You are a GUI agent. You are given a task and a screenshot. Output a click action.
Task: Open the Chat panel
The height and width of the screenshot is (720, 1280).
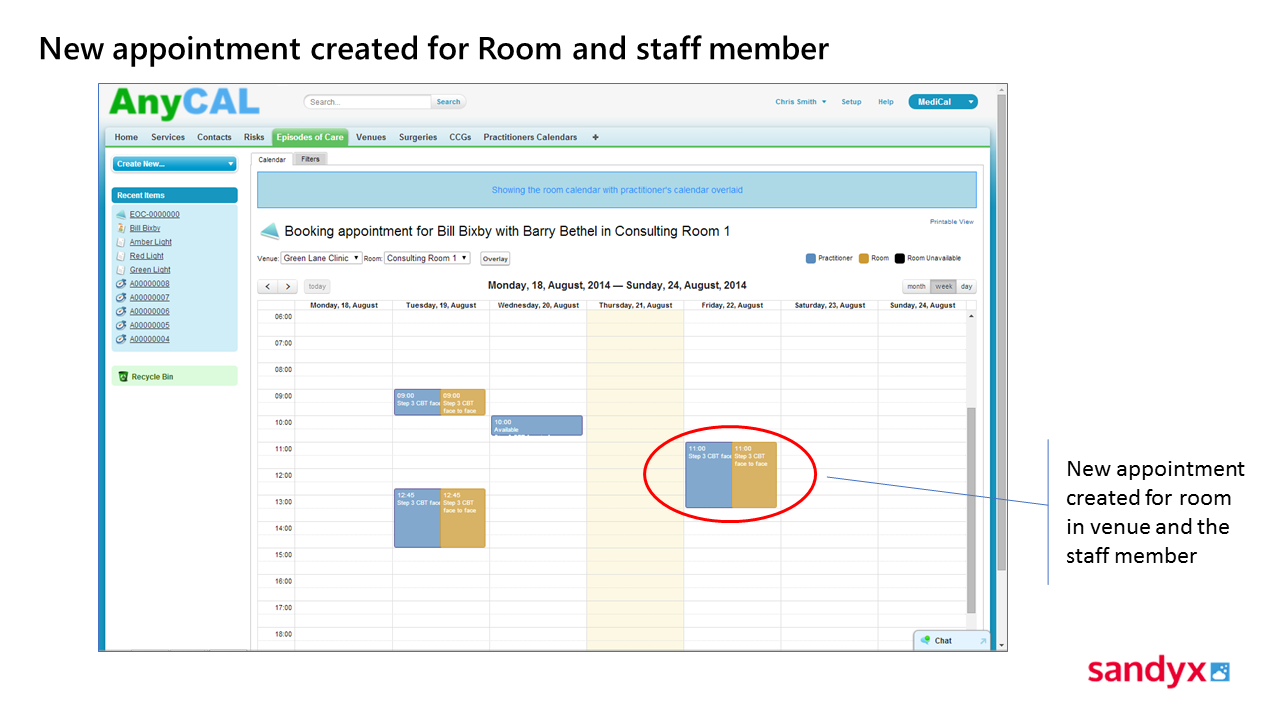[952, 641]
